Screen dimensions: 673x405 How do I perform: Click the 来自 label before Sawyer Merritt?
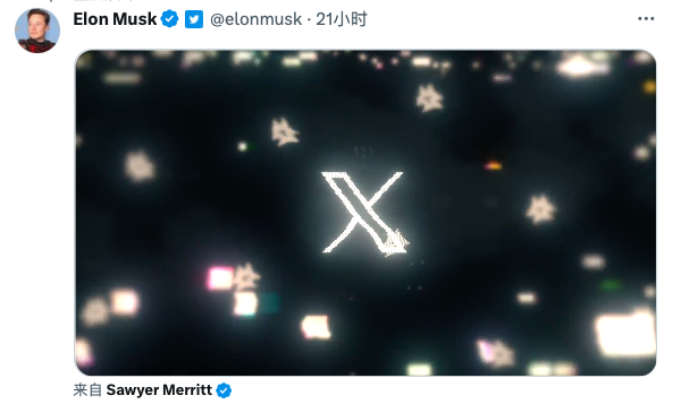[x=87, y=390]
